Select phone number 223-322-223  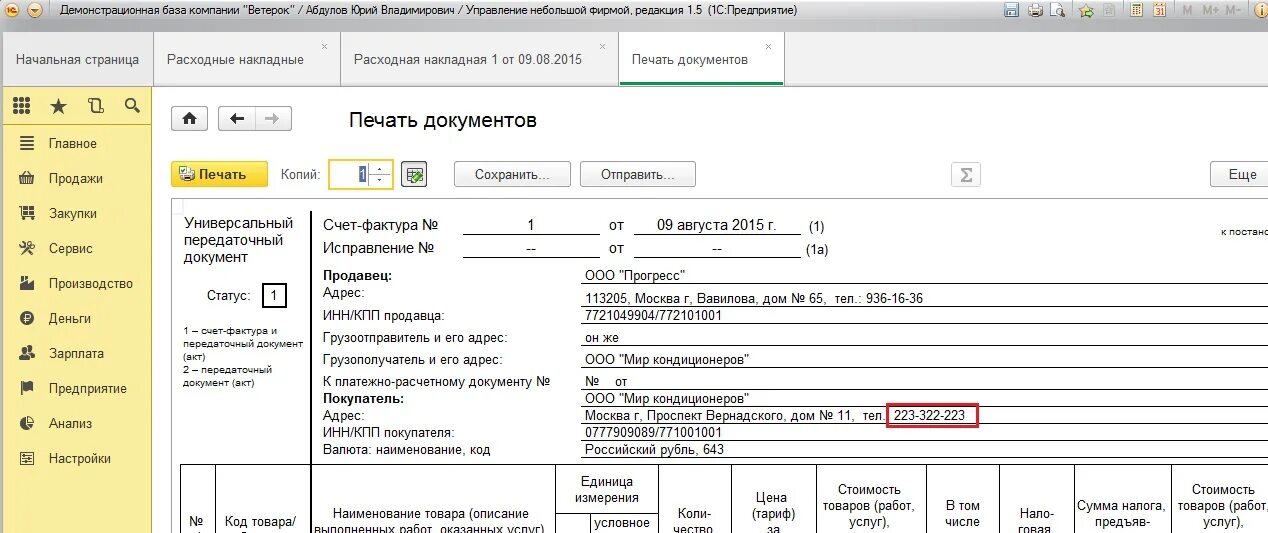coord(932,415)
